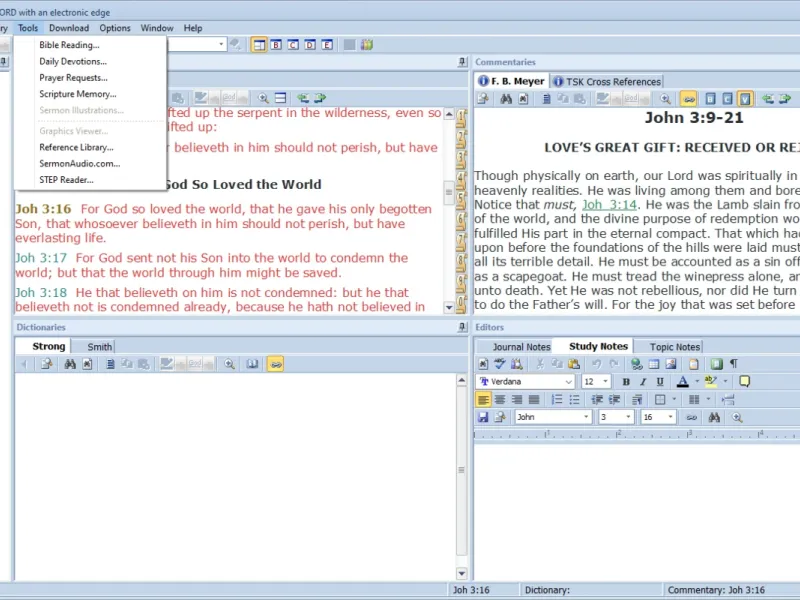800x600 pixels.
Task: Follow the Joh 3:14 link in commentary
Action: [609, 205]
